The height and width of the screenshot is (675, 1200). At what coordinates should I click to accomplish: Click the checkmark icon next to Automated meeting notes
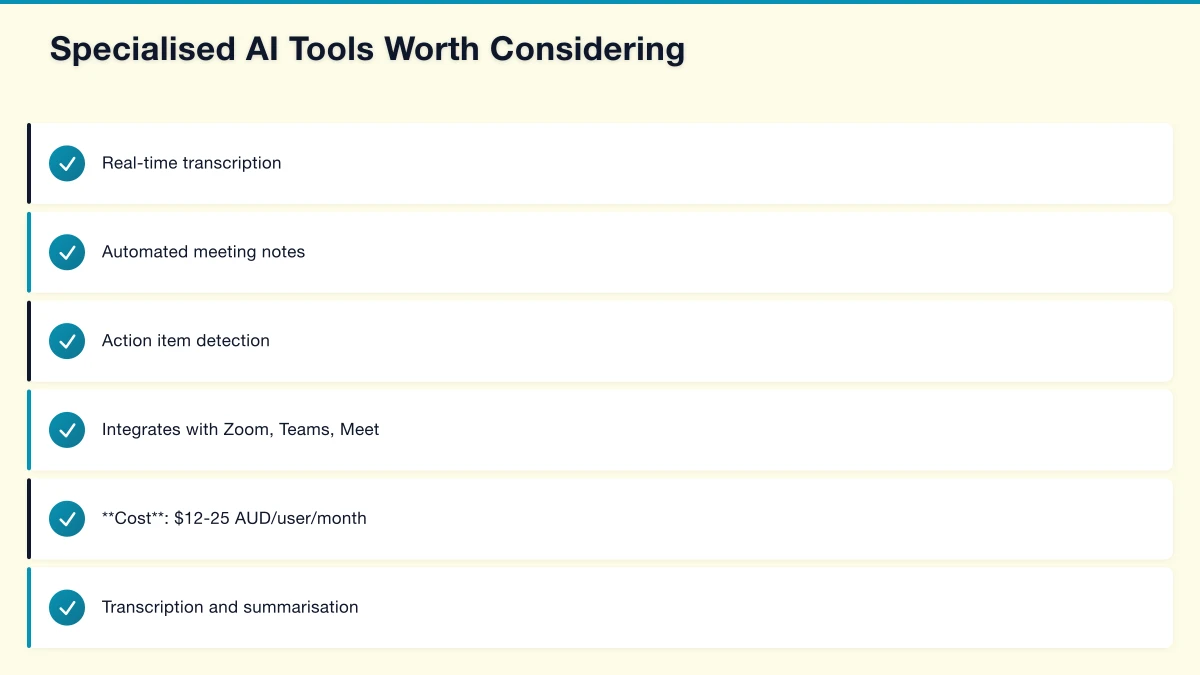tap(67, 252)
